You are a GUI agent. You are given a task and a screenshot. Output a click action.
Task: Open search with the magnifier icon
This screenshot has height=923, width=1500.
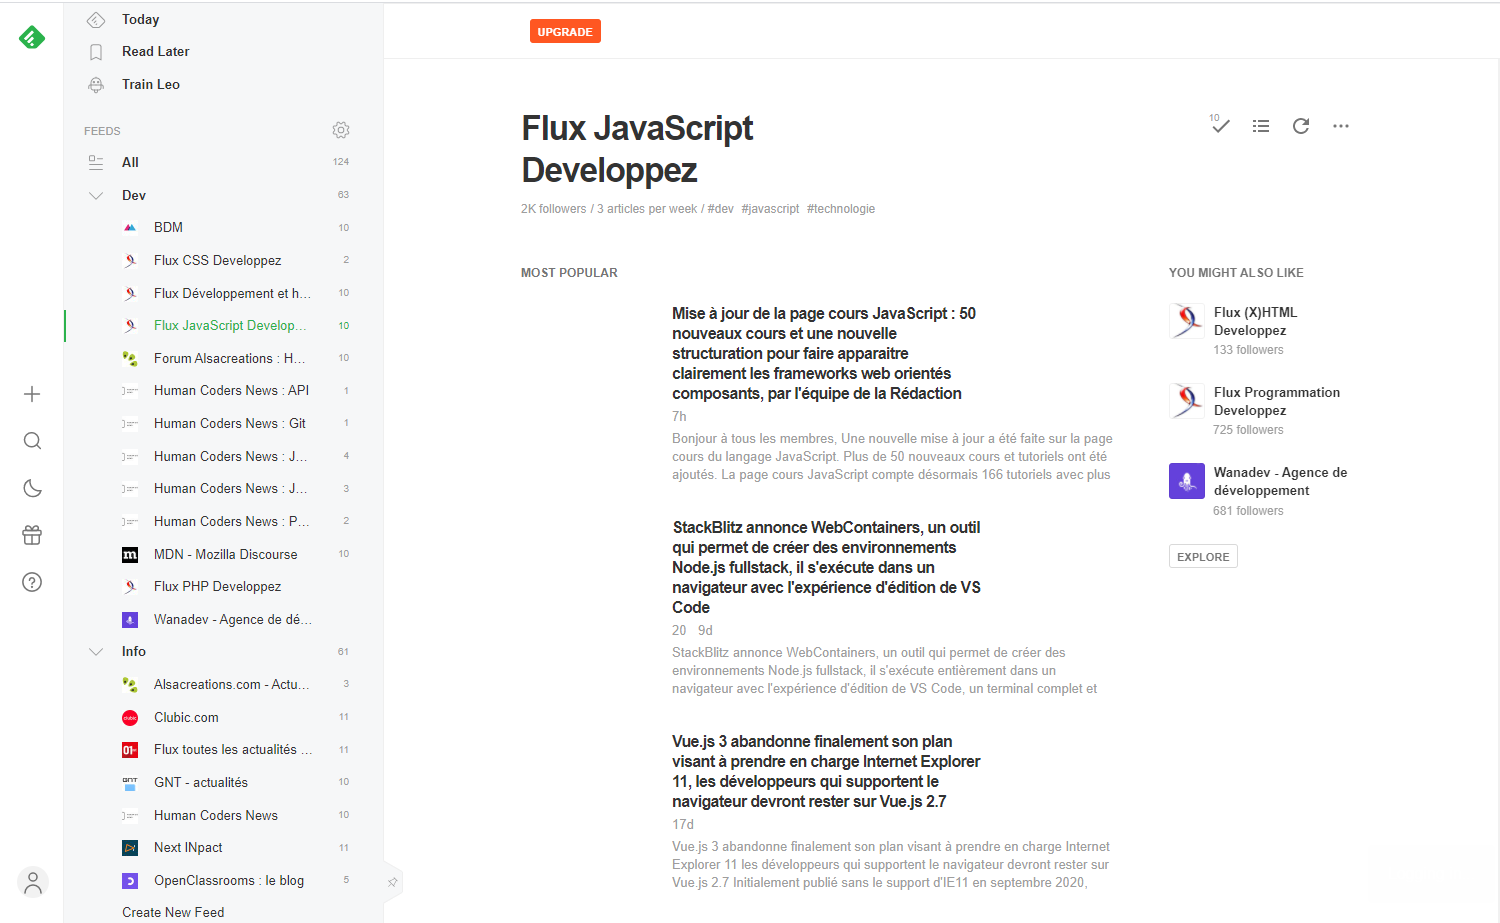click(32, 441)
